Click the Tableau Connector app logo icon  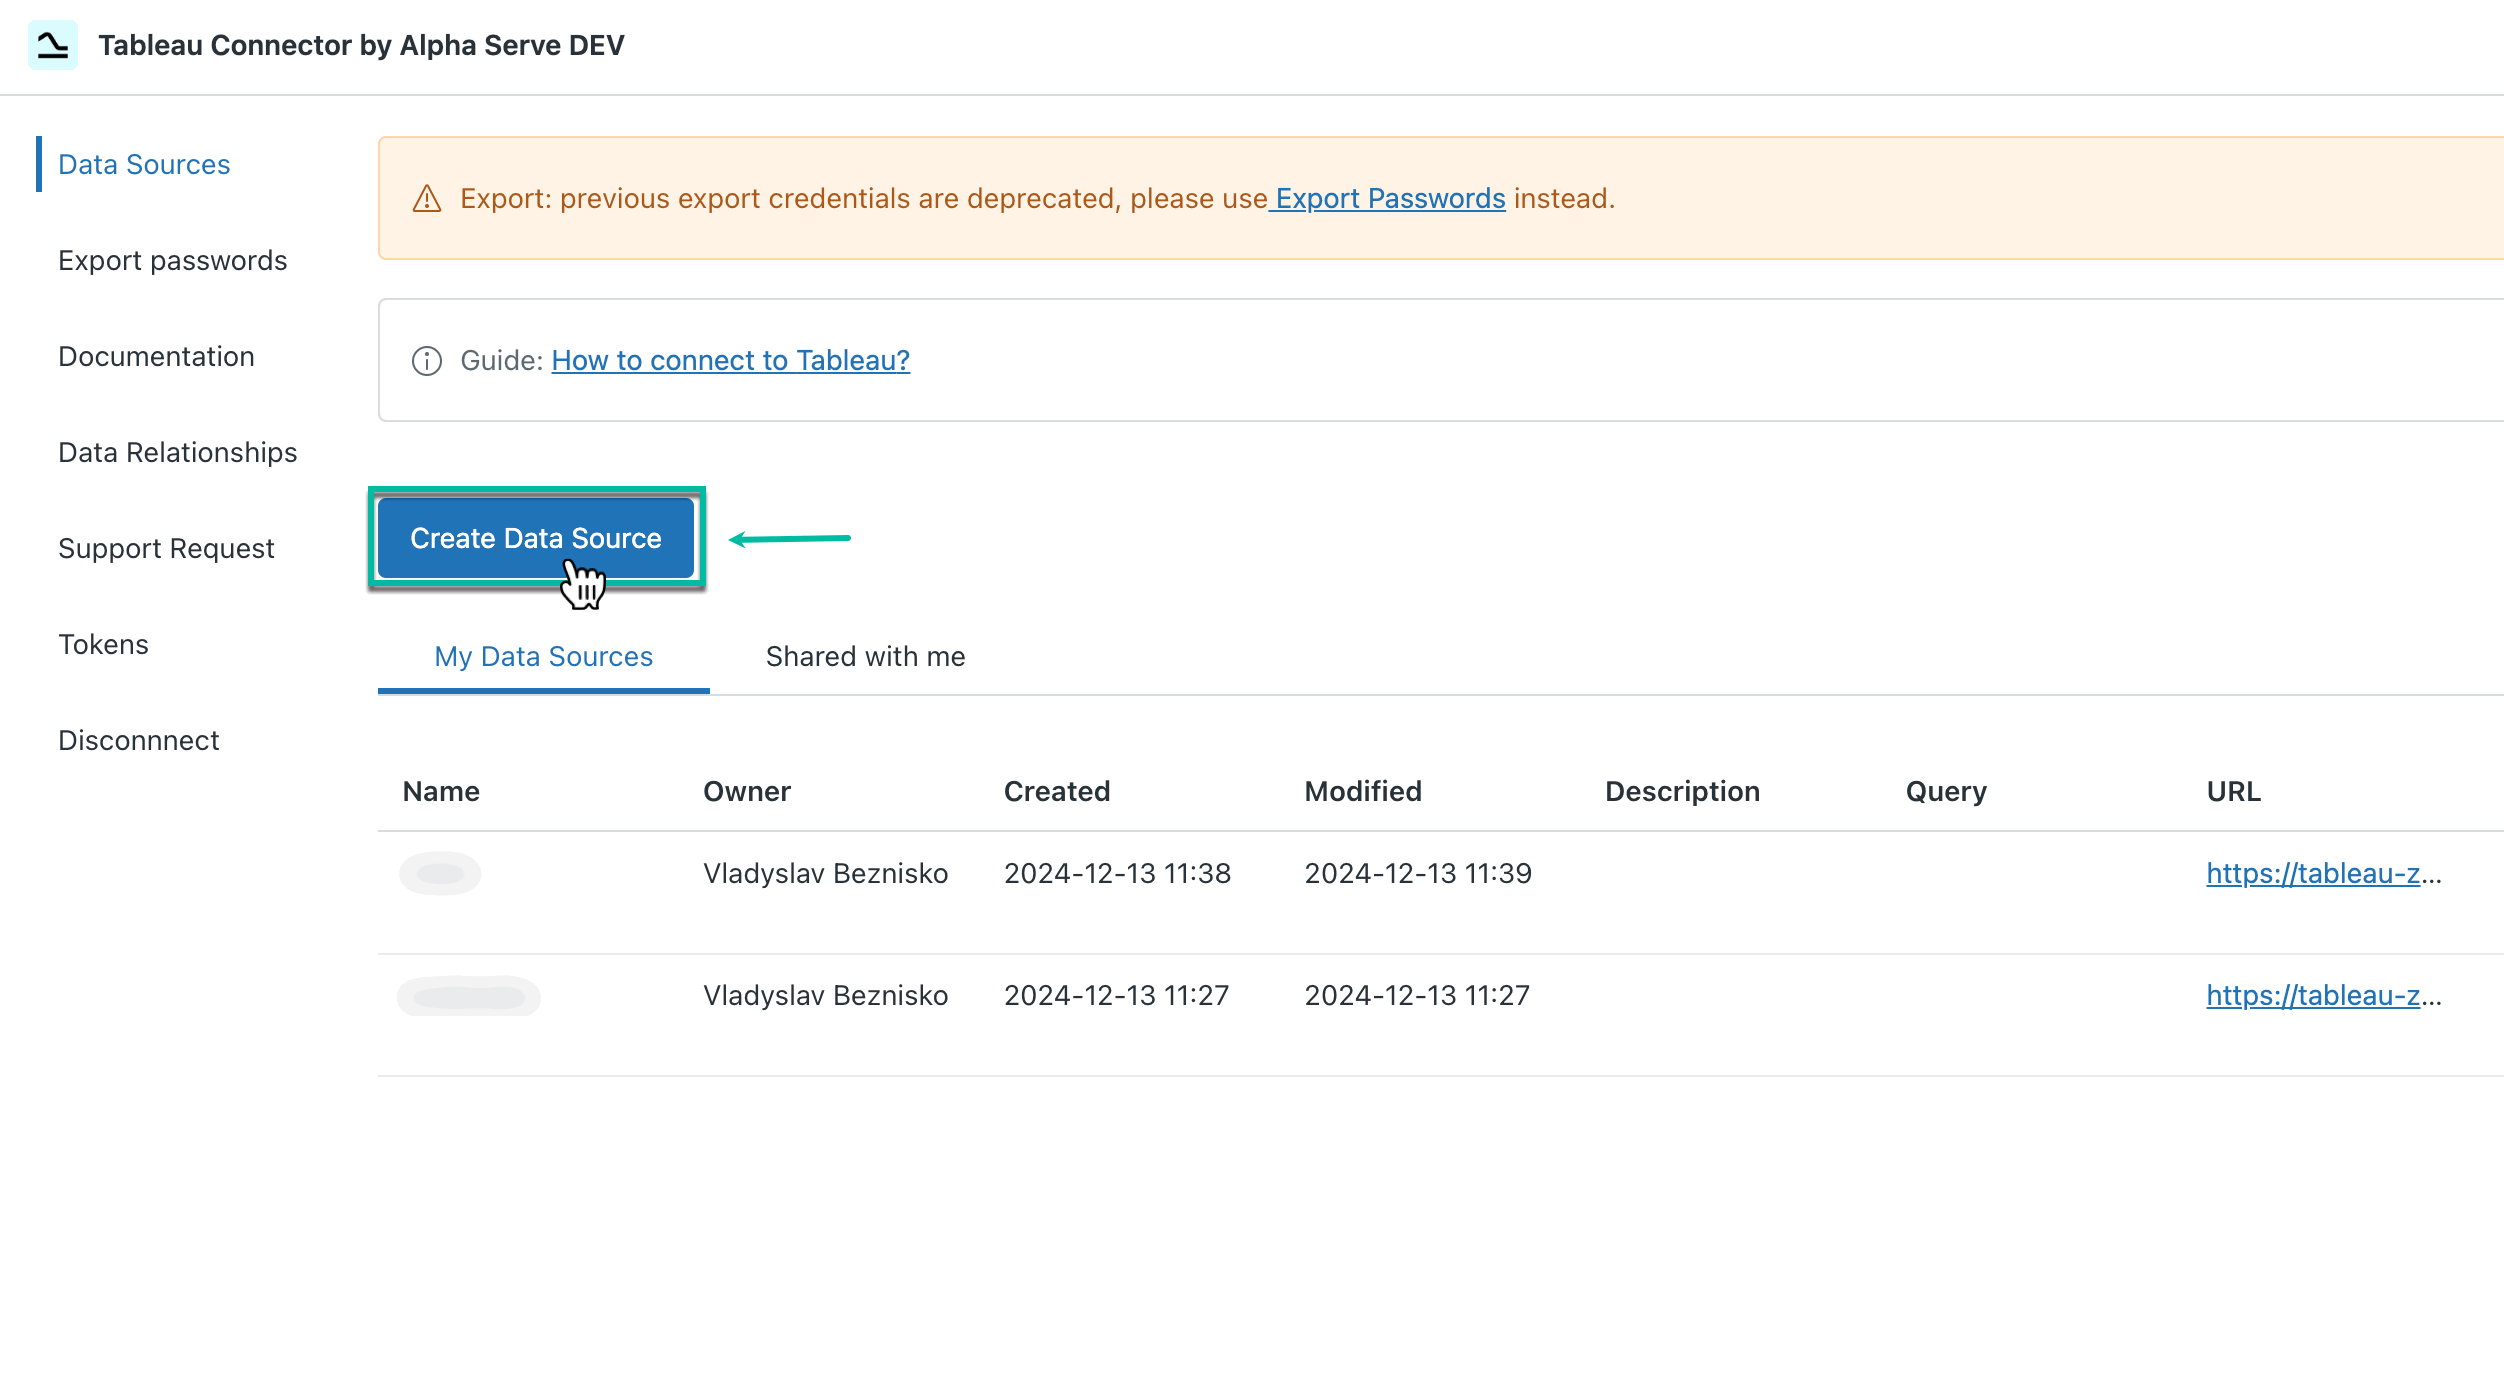tap(52, 44)
